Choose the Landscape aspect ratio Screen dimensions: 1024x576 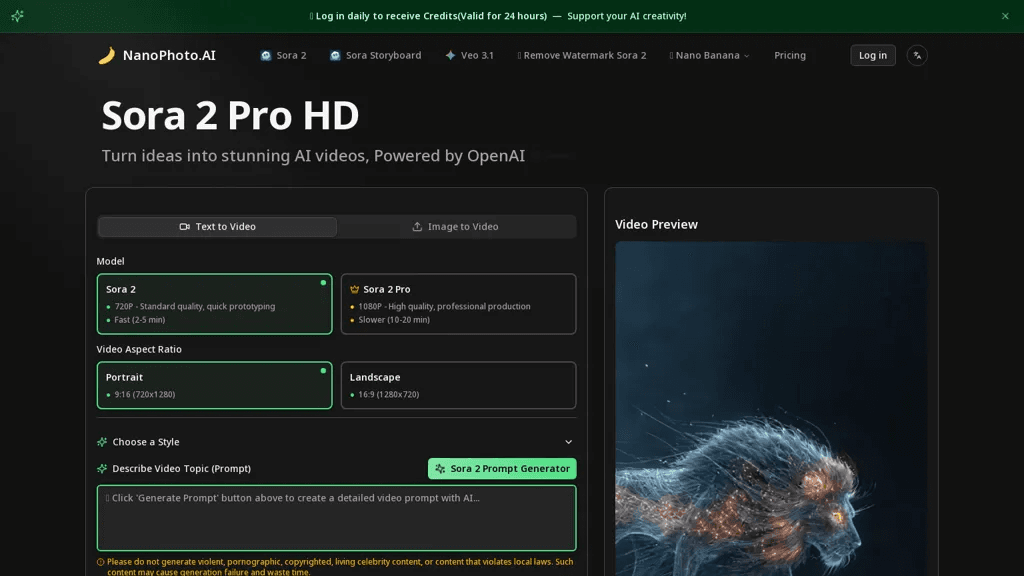pos(458,385)
